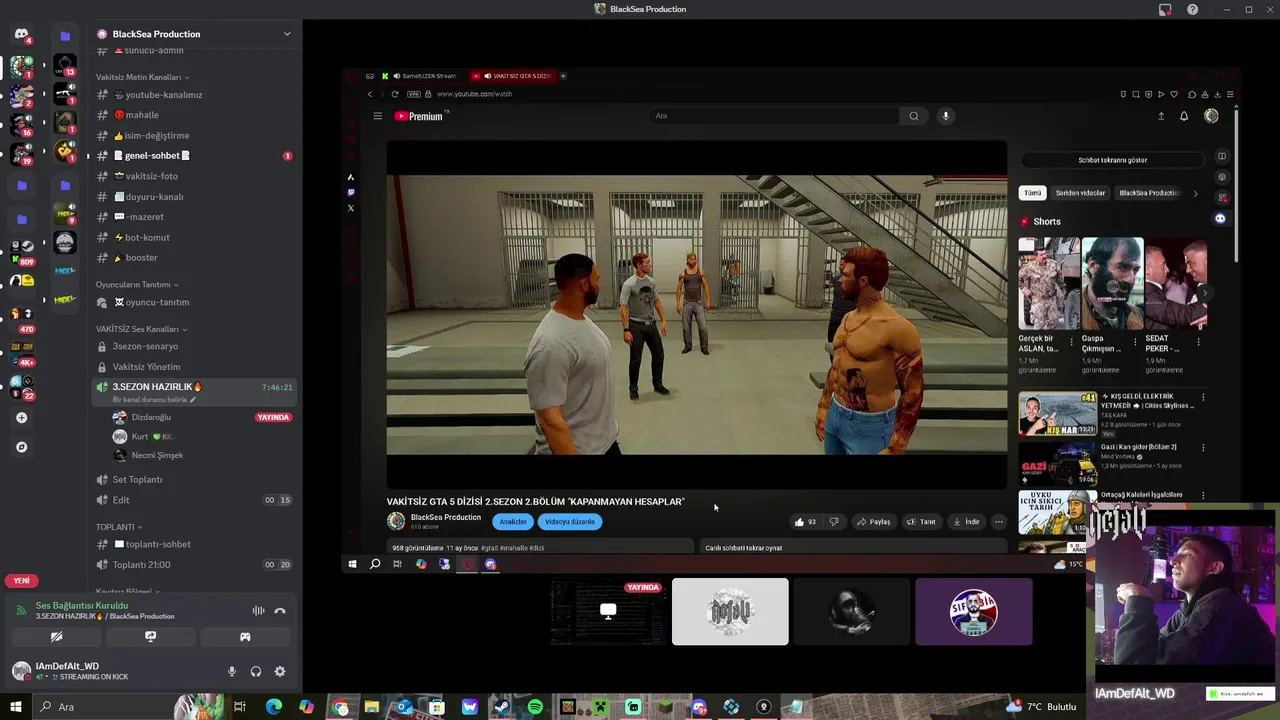Click add a server plus icon

coord(21,418)
